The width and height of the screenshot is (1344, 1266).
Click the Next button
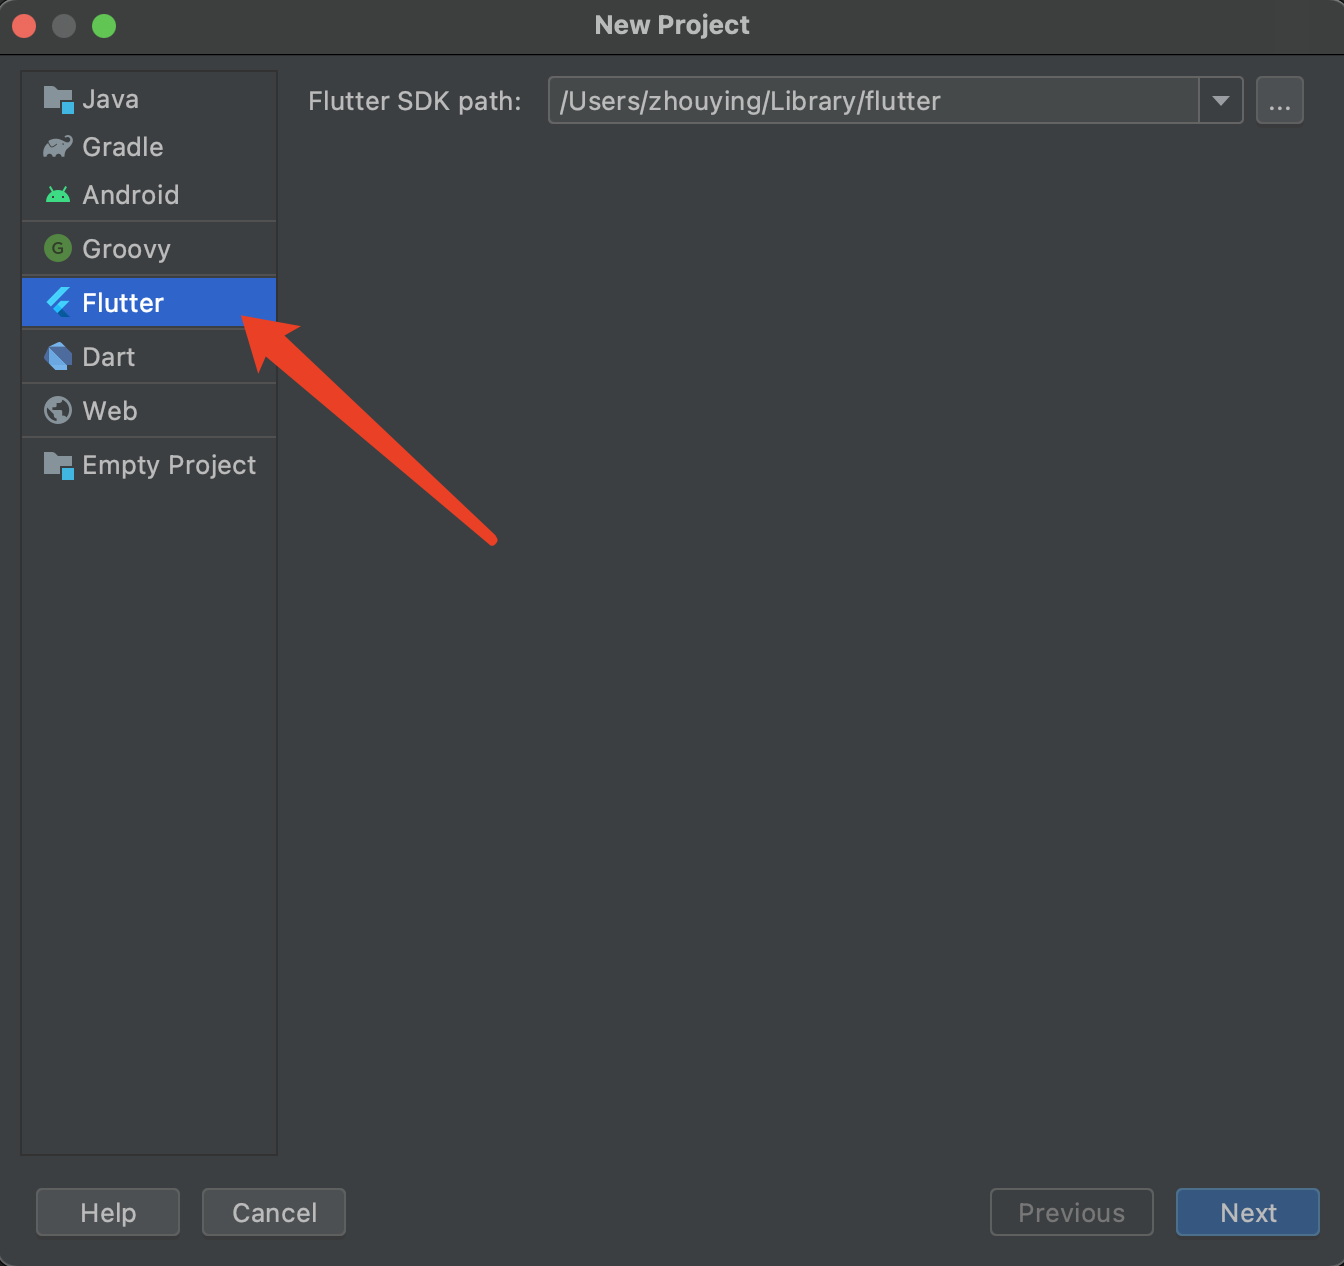coord(1248,1212)
